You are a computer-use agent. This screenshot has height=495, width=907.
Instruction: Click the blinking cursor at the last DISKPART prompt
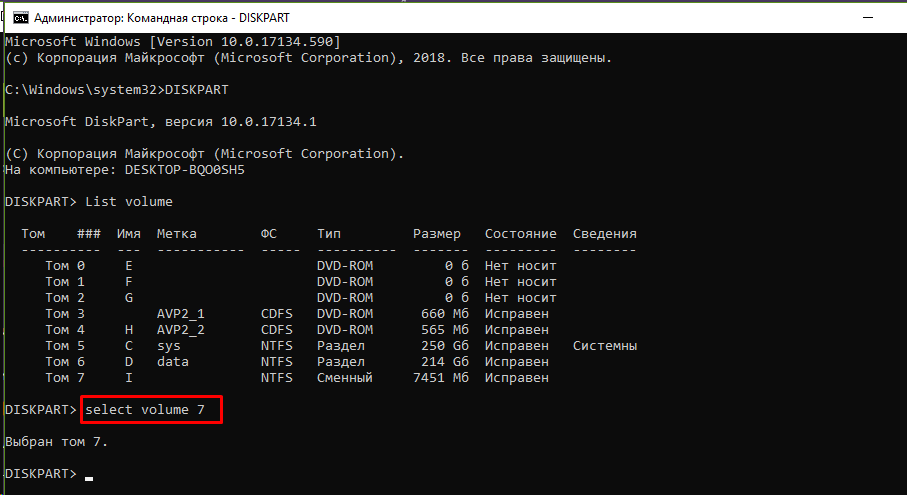pyautogui.click(x=89, y=478)
